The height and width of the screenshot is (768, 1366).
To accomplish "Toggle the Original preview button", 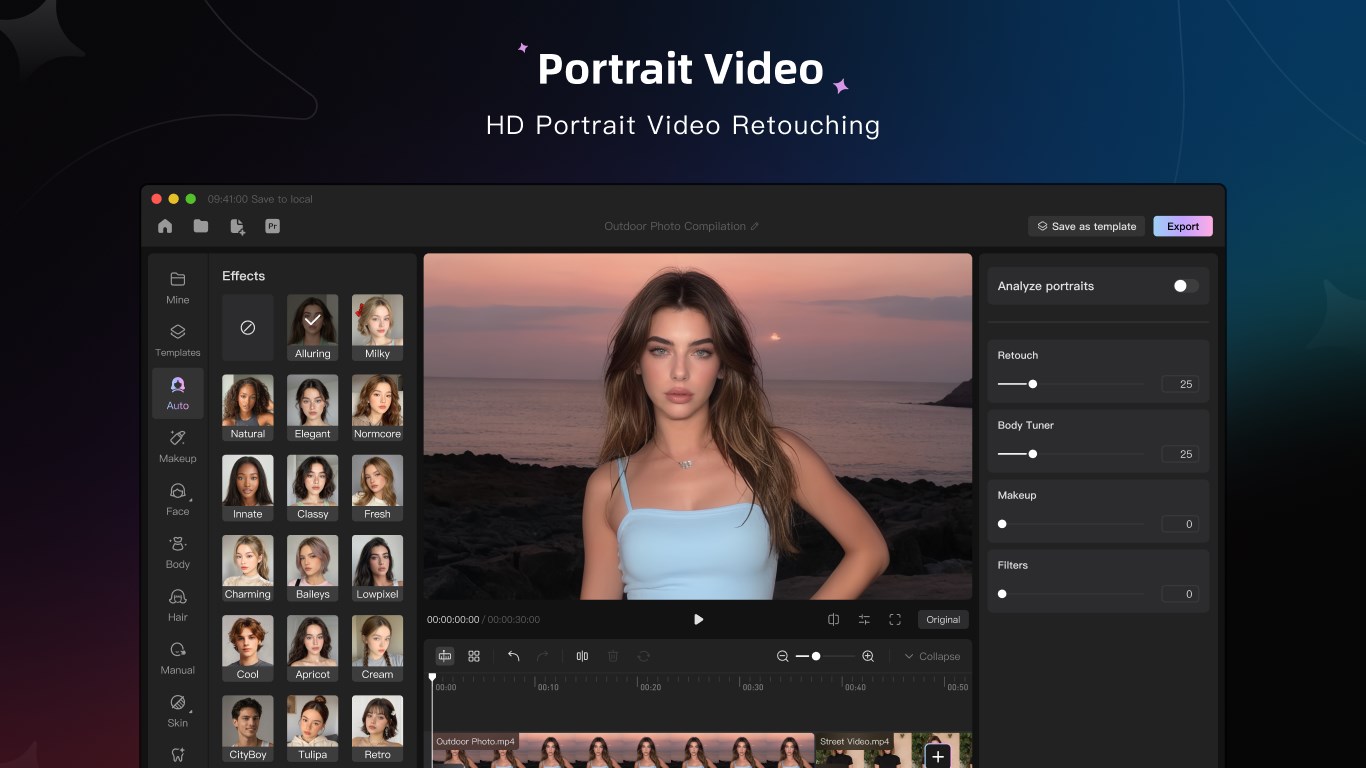I will [x=942, y=620].
